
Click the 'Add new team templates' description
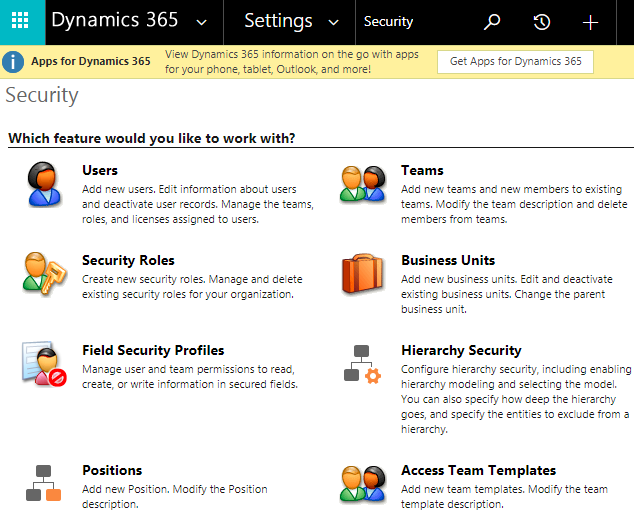coord(504,497)
